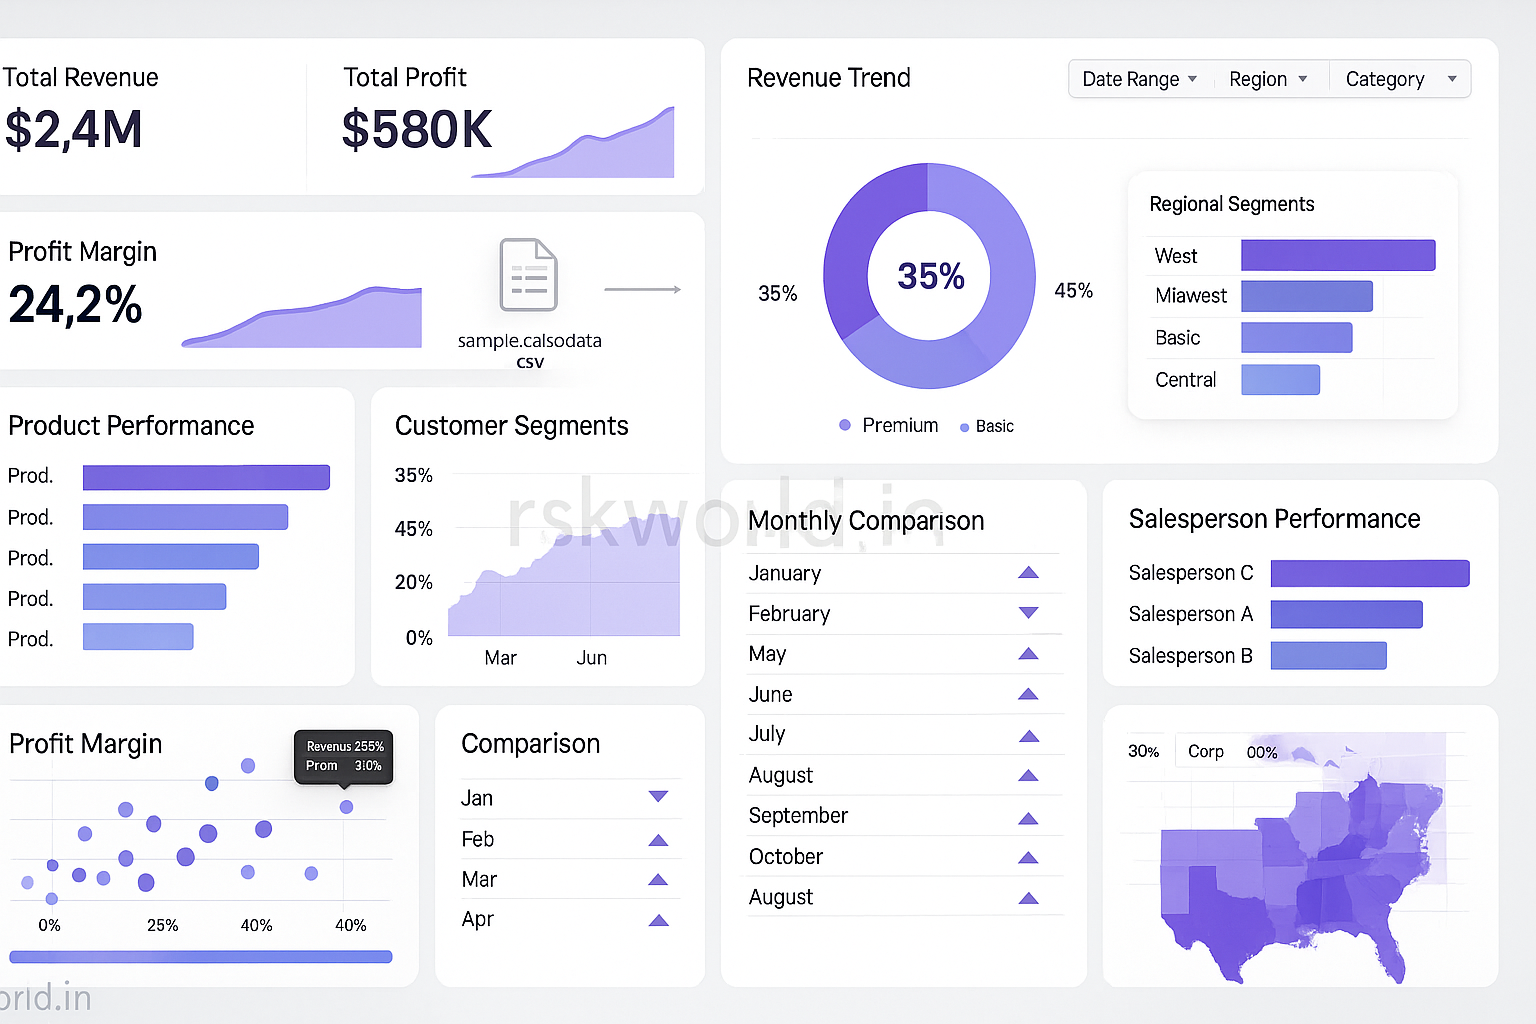Select the Premium legend dot under the donut chart
The width and height of the screenshot is (1536, 1024).
844,425
